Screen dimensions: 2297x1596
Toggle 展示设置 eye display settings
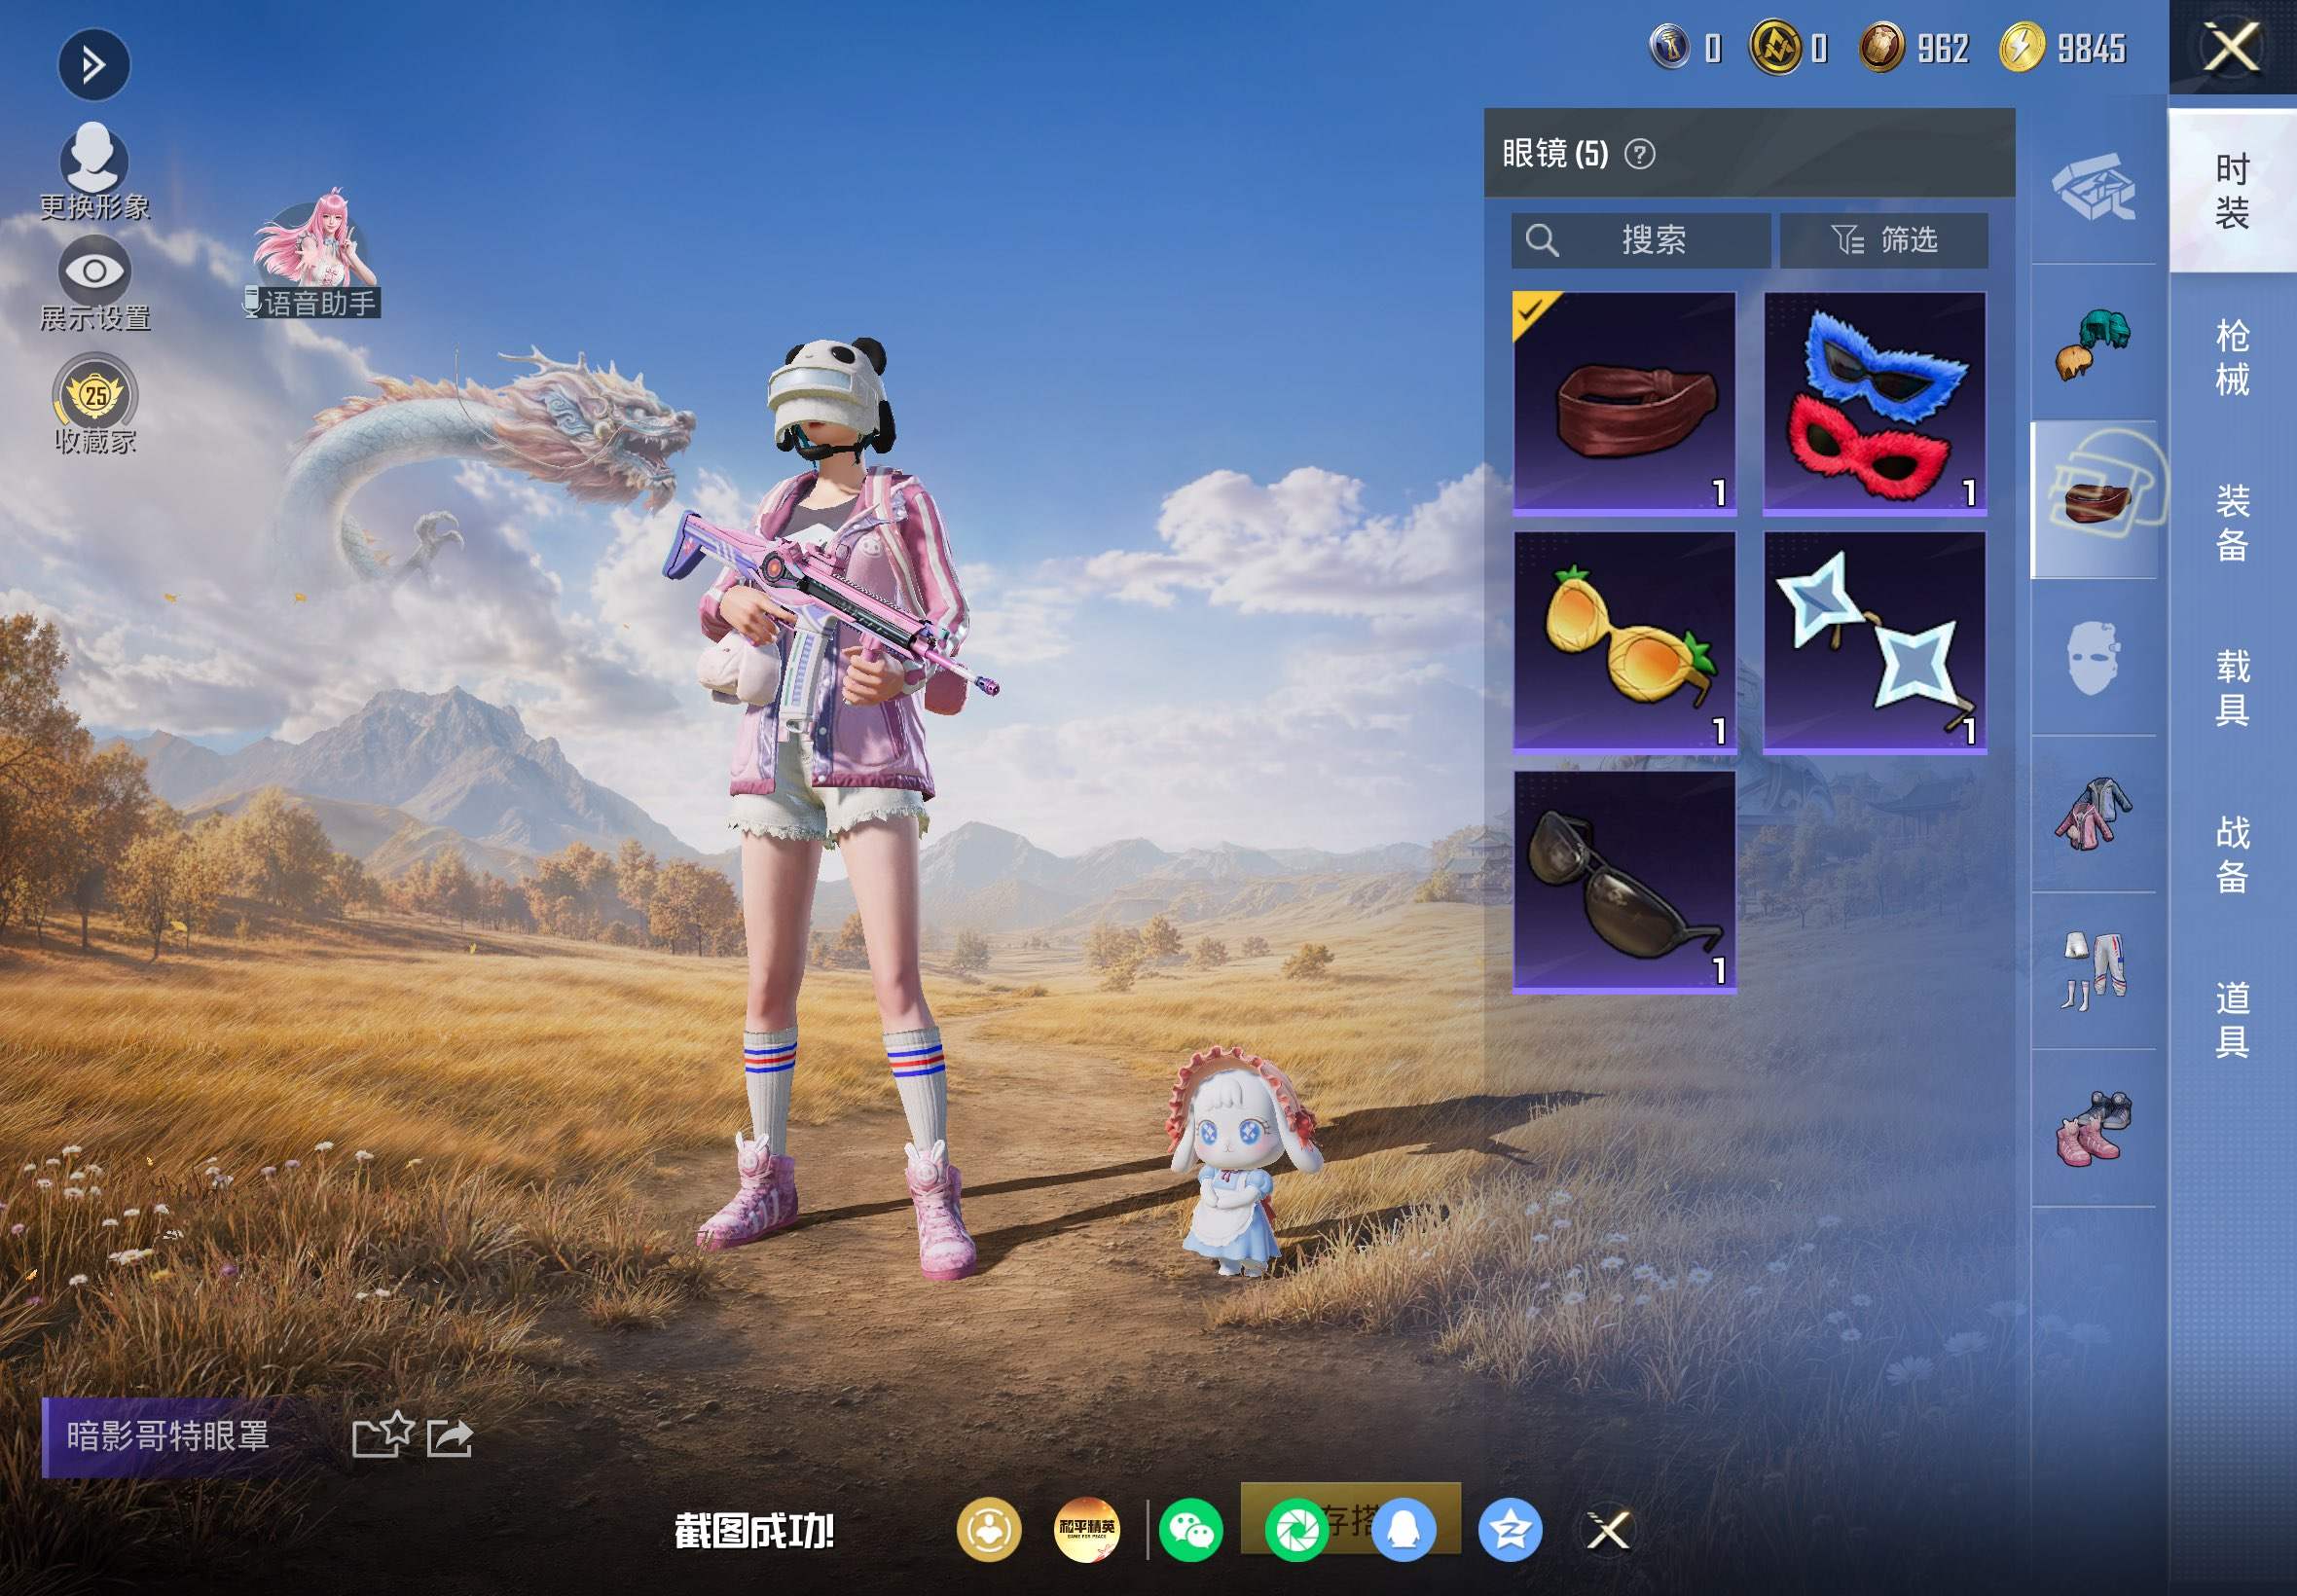point(95,283)
